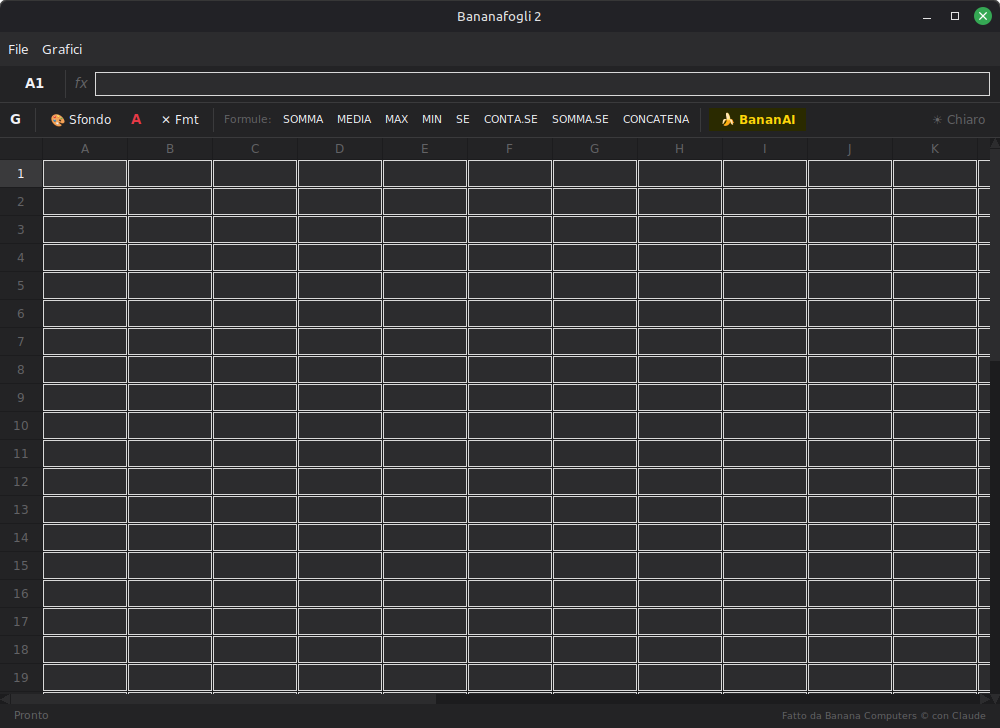Click the formula bar input field
This screenshot has height=728, width=1000.
point(542,84)
